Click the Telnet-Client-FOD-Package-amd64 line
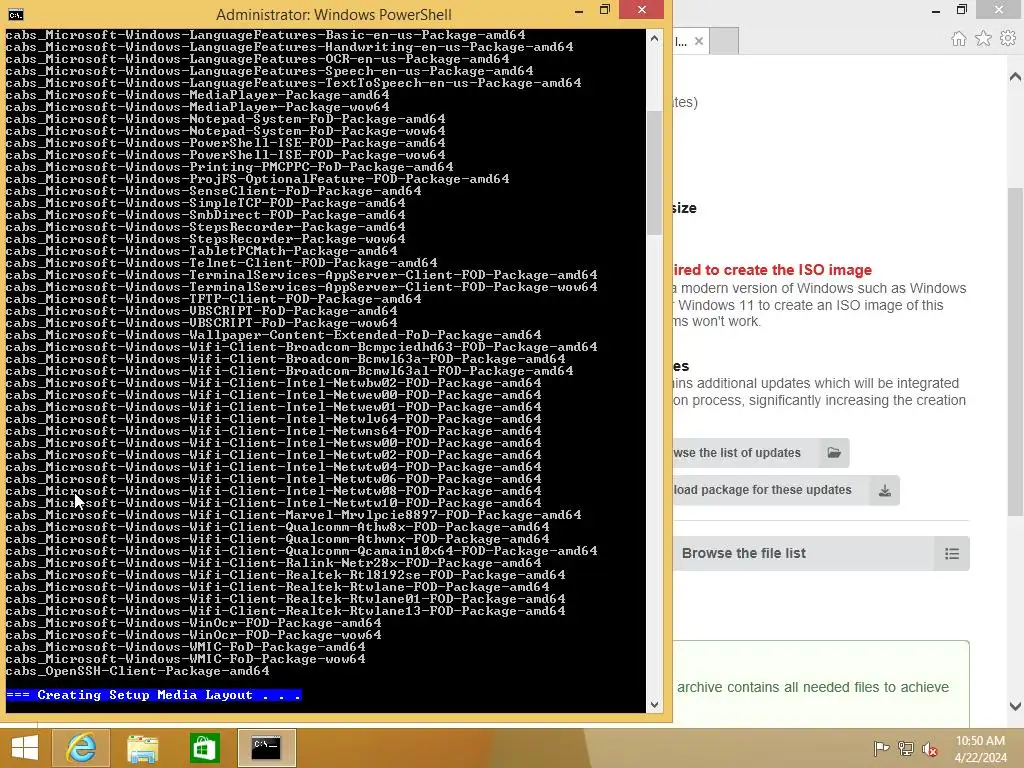This screenshot has width=1024, height=768. pyautogui.click(x=221, y=263)
